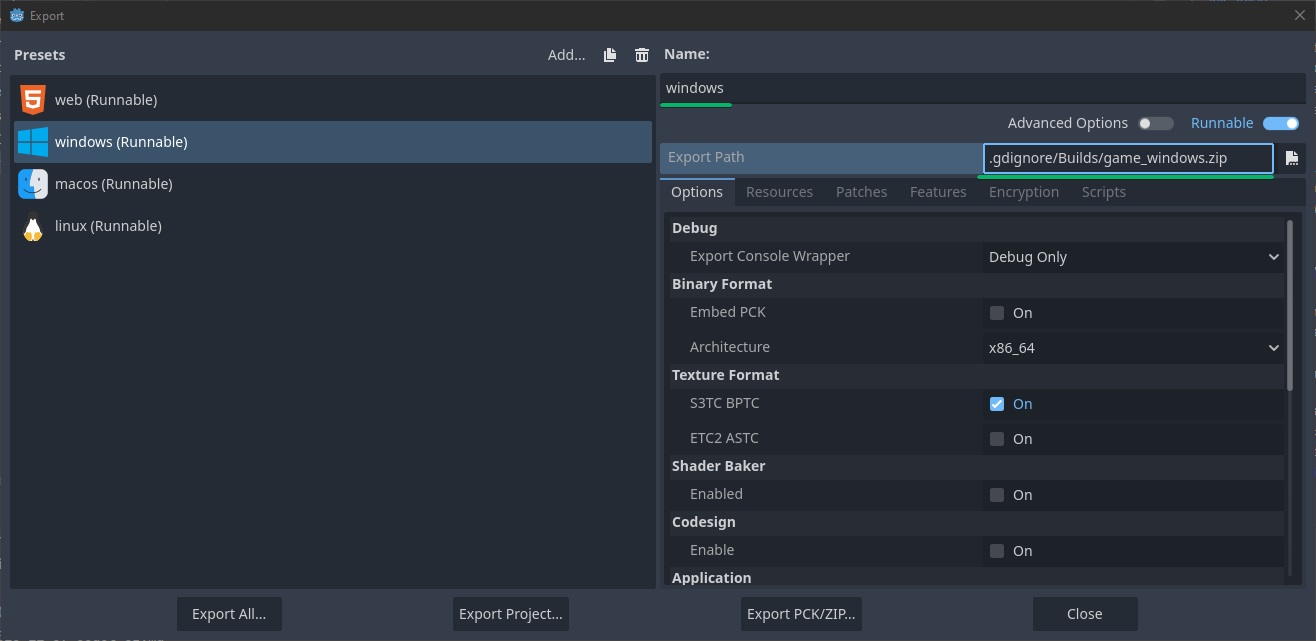Viewport: 1316px width, 641px height.
Task: Open Export Console Wrapper dropdown
Action: point(1133,257)
